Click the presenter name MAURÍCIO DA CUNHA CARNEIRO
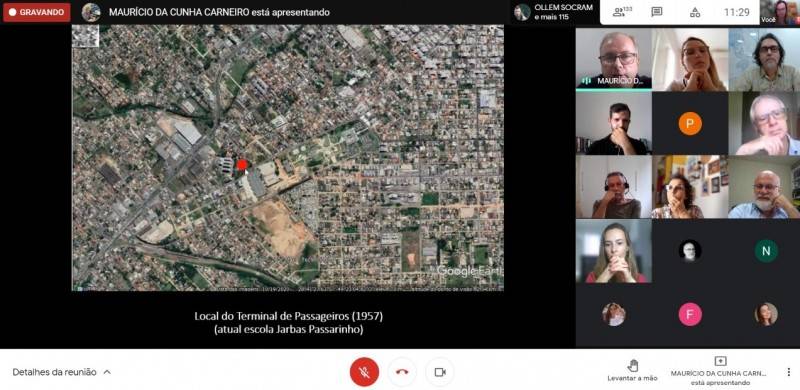800x390 pixels. (x=178, y=12)
